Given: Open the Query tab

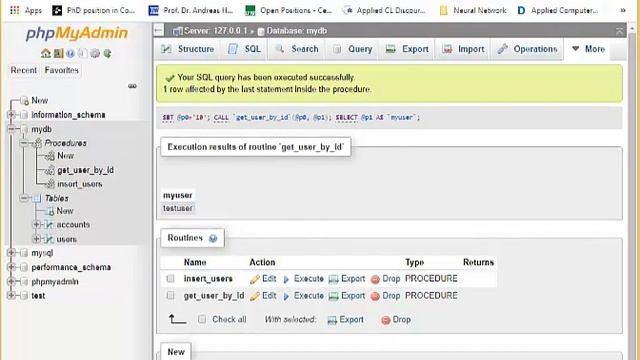Looking at the screenshot, I should (353, 49).
